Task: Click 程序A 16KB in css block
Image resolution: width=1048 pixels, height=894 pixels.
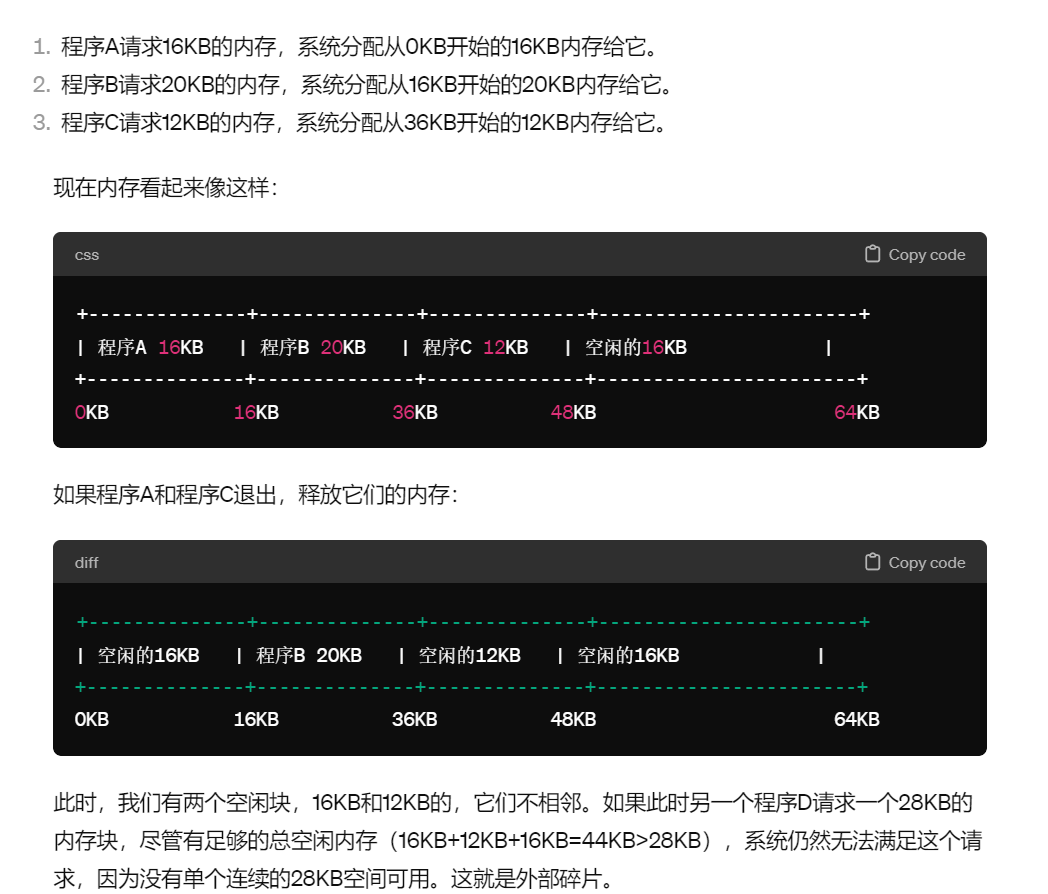Action: click(150, 347)
